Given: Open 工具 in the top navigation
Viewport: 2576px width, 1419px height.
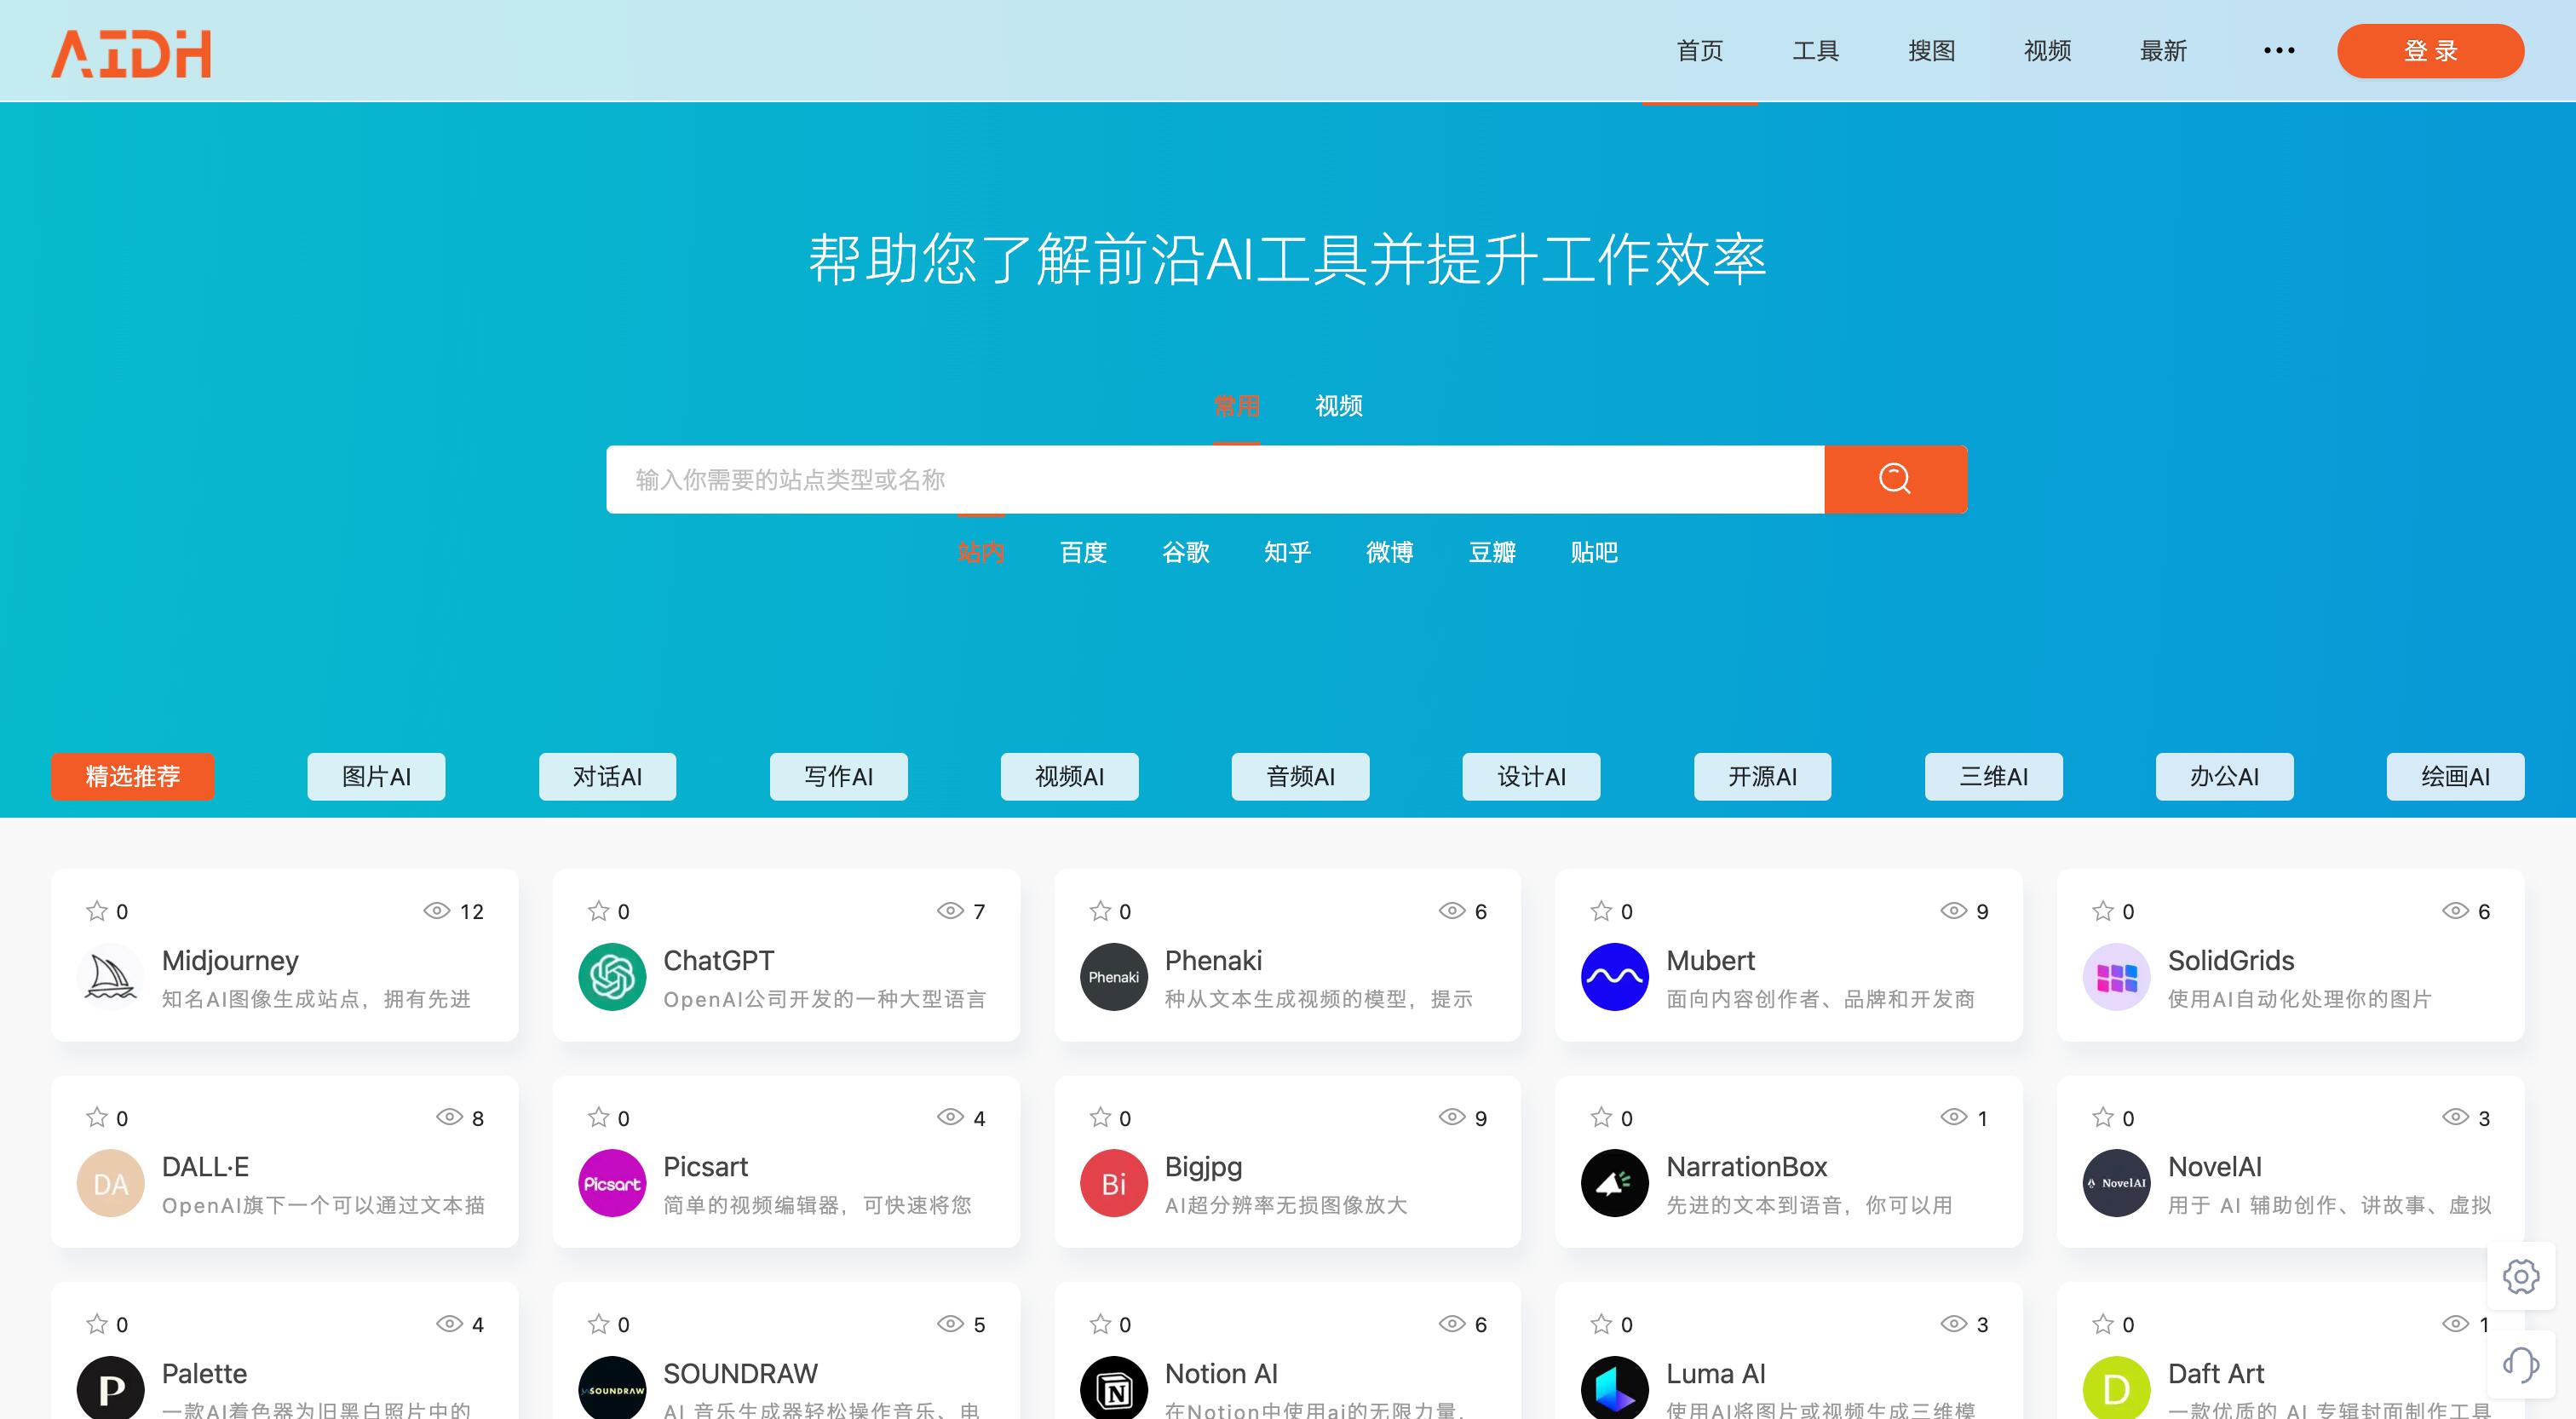Looking at the screenshot, I should pyautogui.click(x=1815, y=50).
